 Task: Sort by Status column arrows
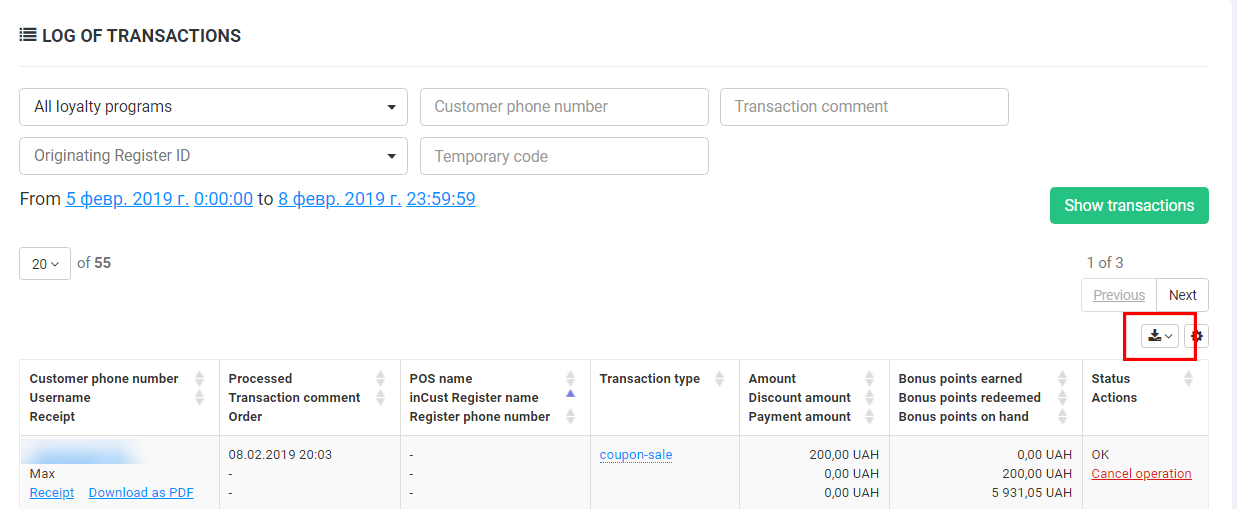click(x=1188, y=379)
